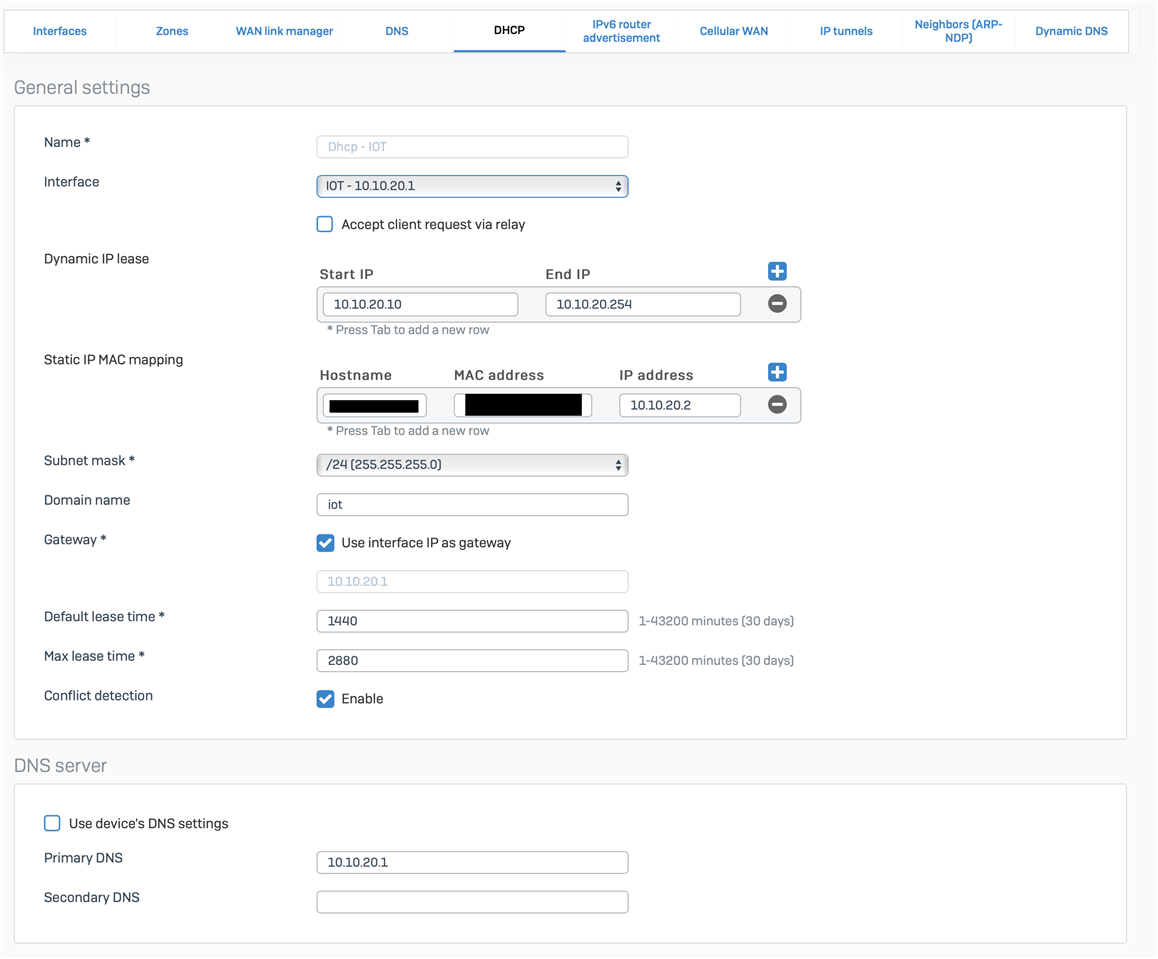
Task: Click the empty Secondary DNS field
Action: (473, 902)
